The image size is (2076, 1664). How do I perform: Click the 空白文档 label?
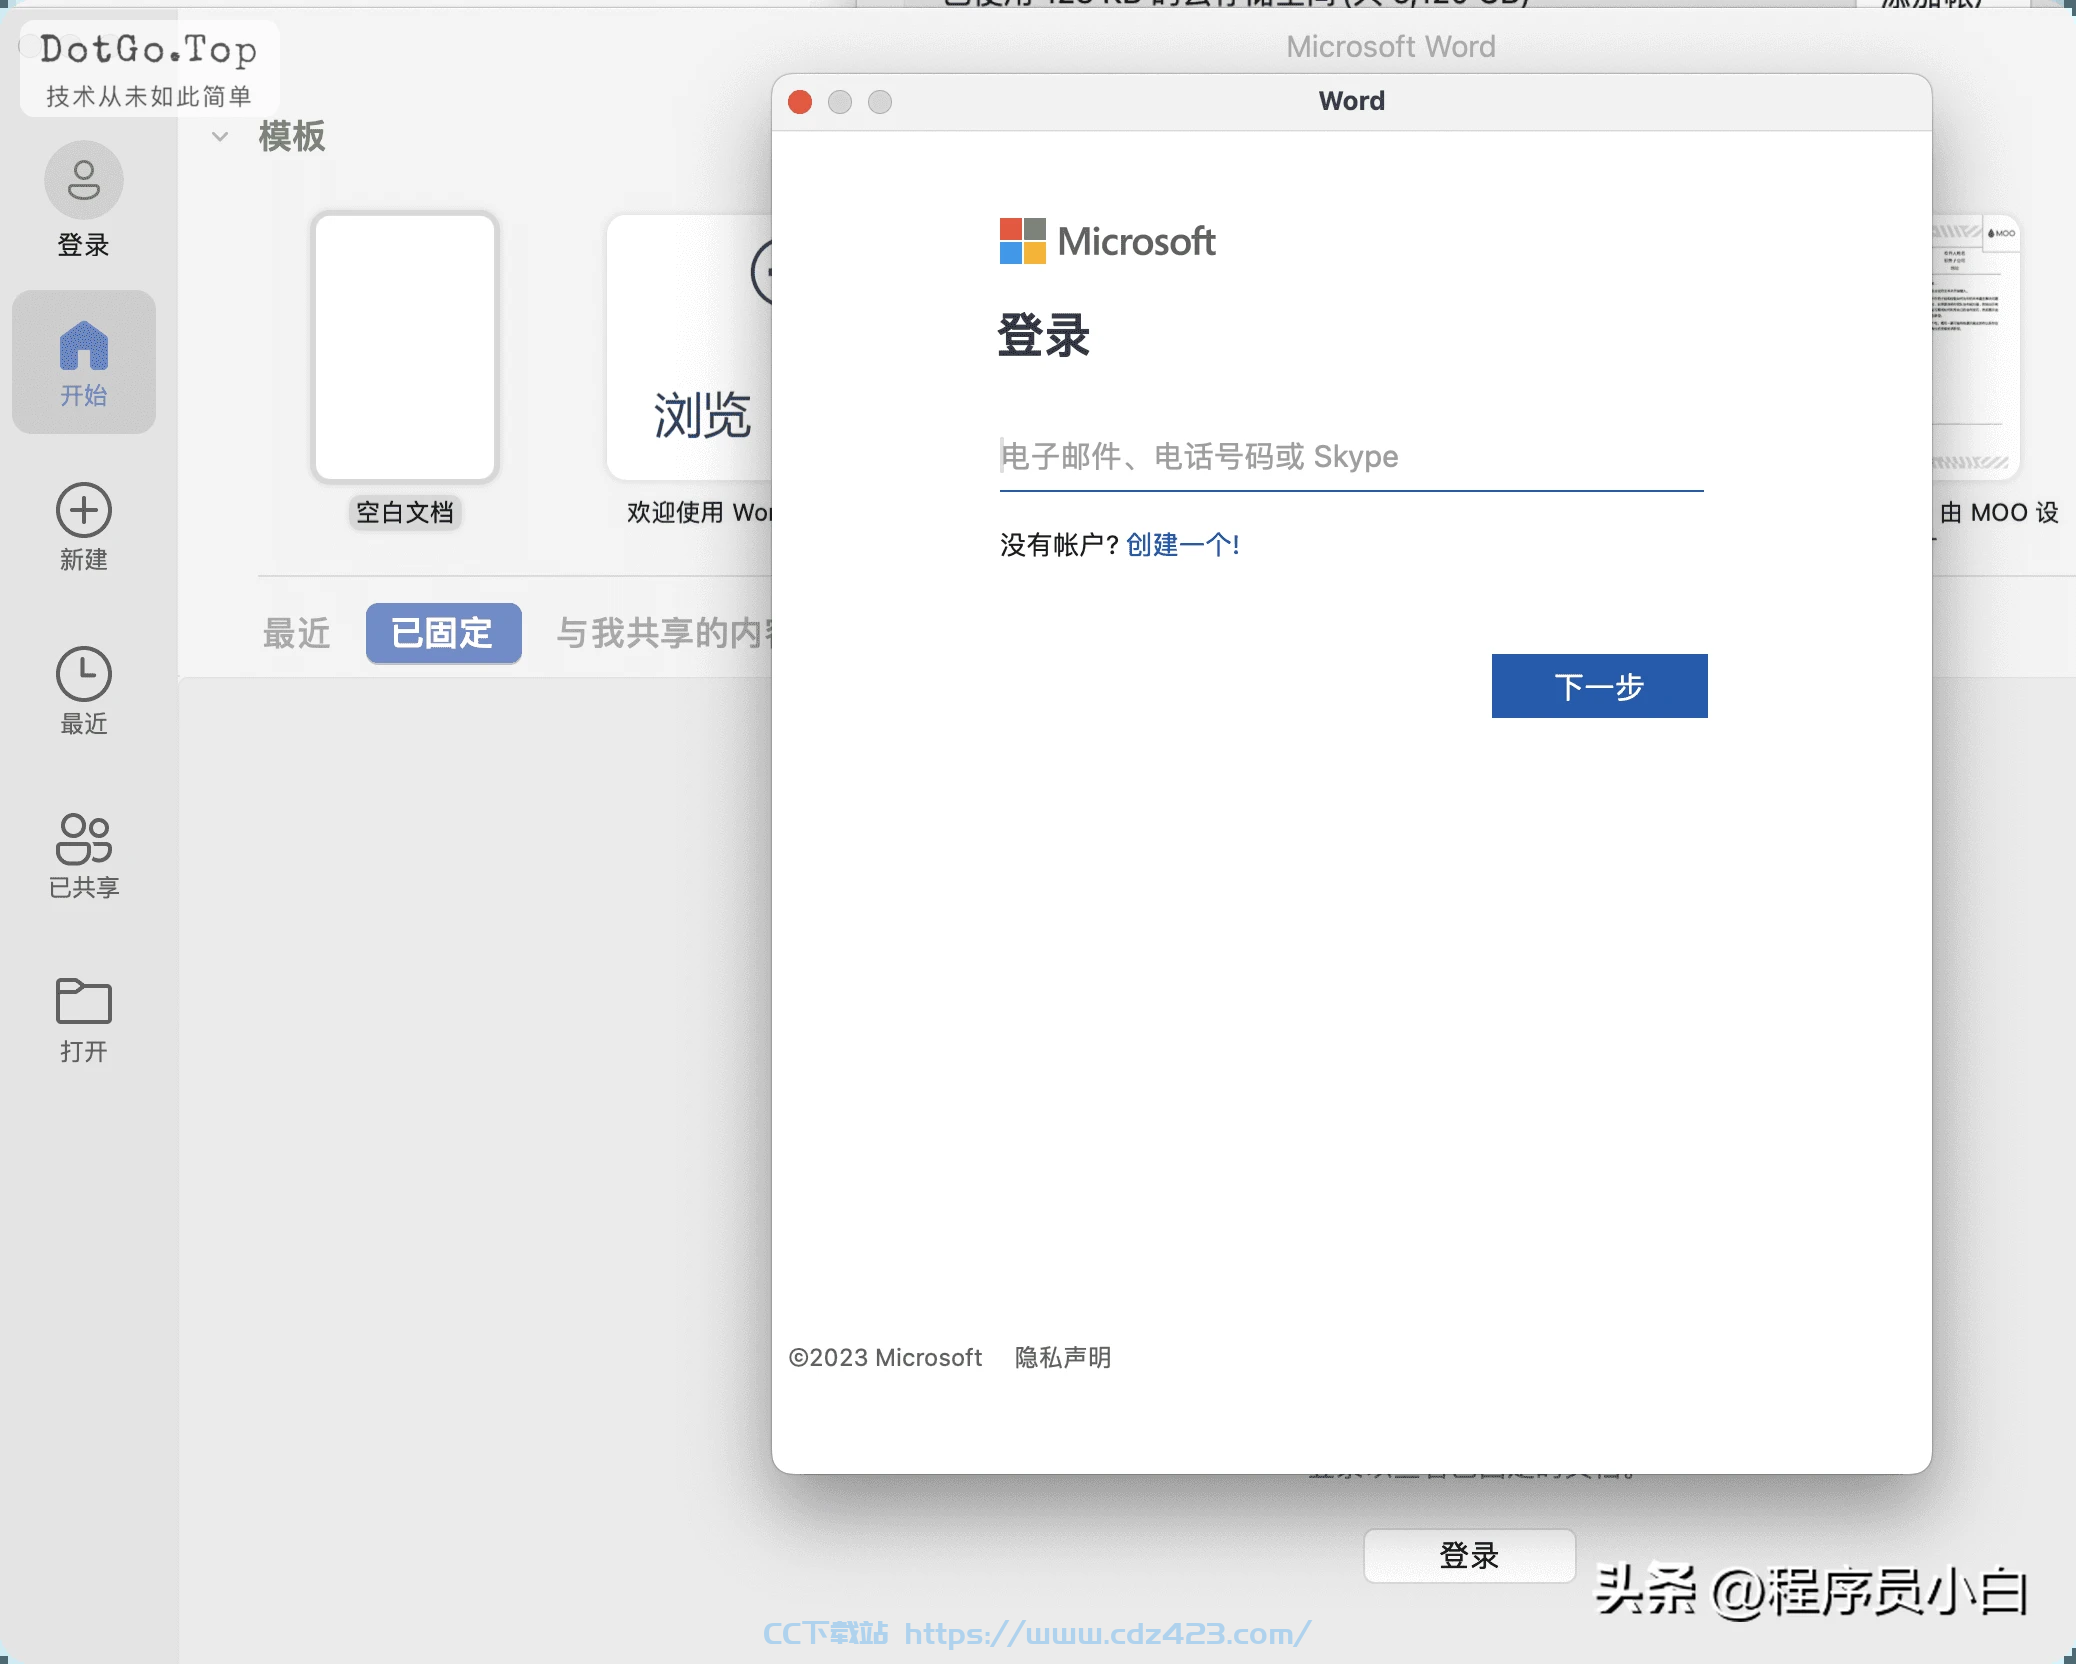[x=405, y=513]
